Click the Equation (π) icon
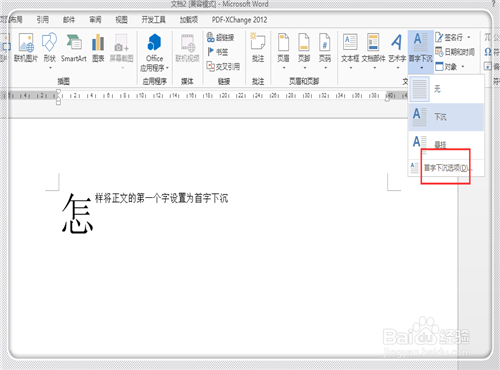Image resolution: width=500 pixels, height=370 pixels. click(x=488, y=37)
